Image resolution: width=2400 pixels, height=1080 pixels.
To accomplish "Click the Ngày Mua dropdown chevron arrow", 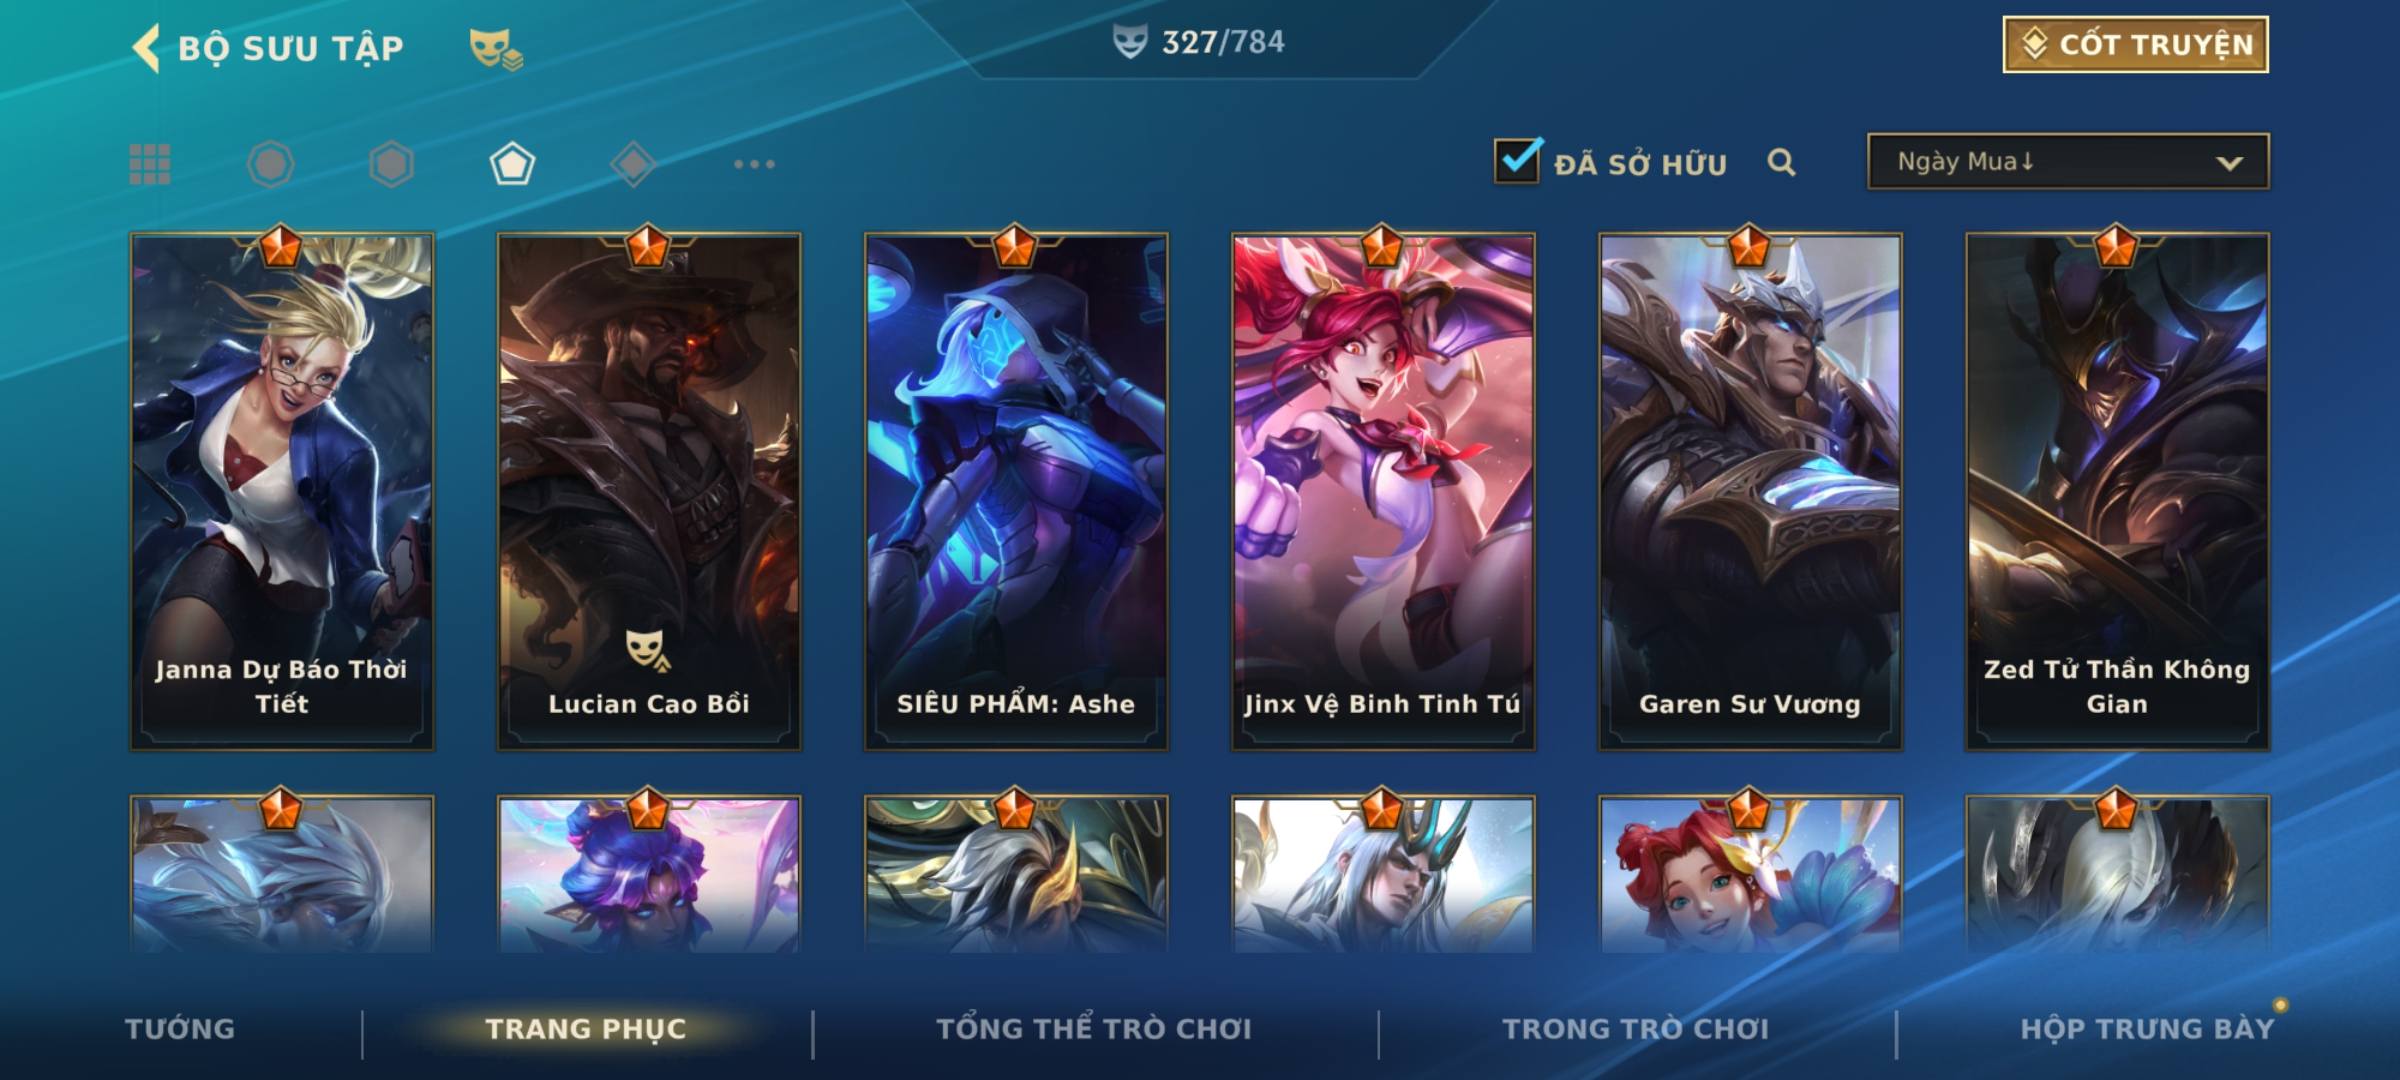I will (x=2229, y=163).
